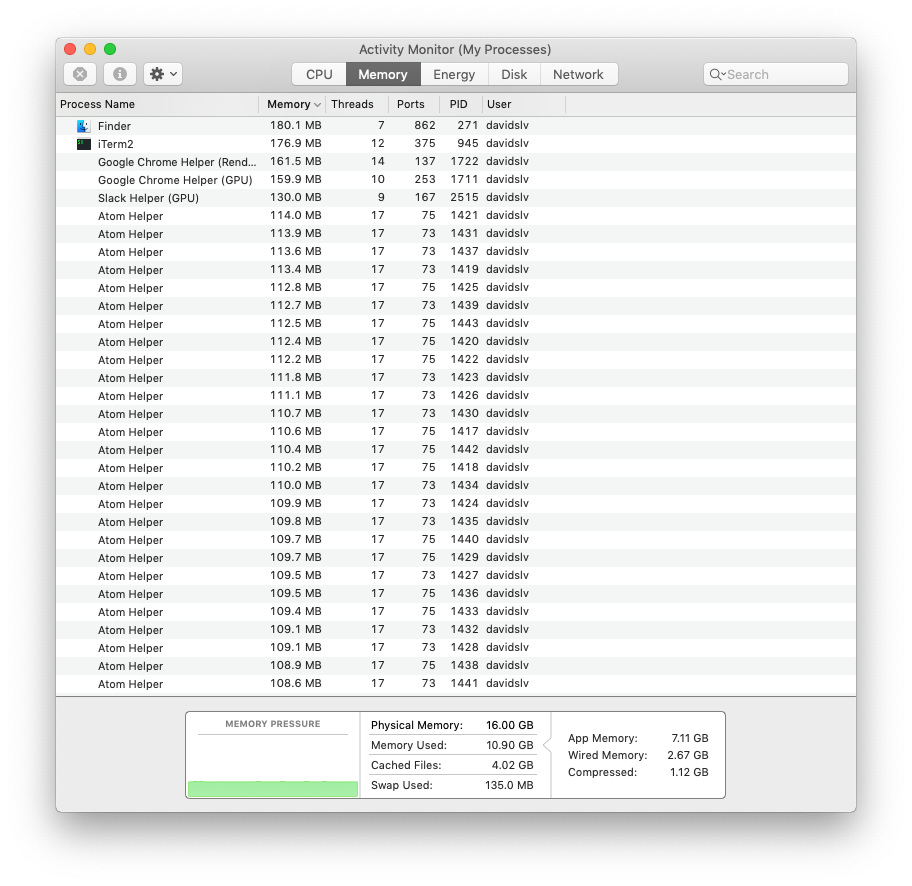Click the Finder application icon
Screen dimensions: 912x886
click(x=82, y=126)
